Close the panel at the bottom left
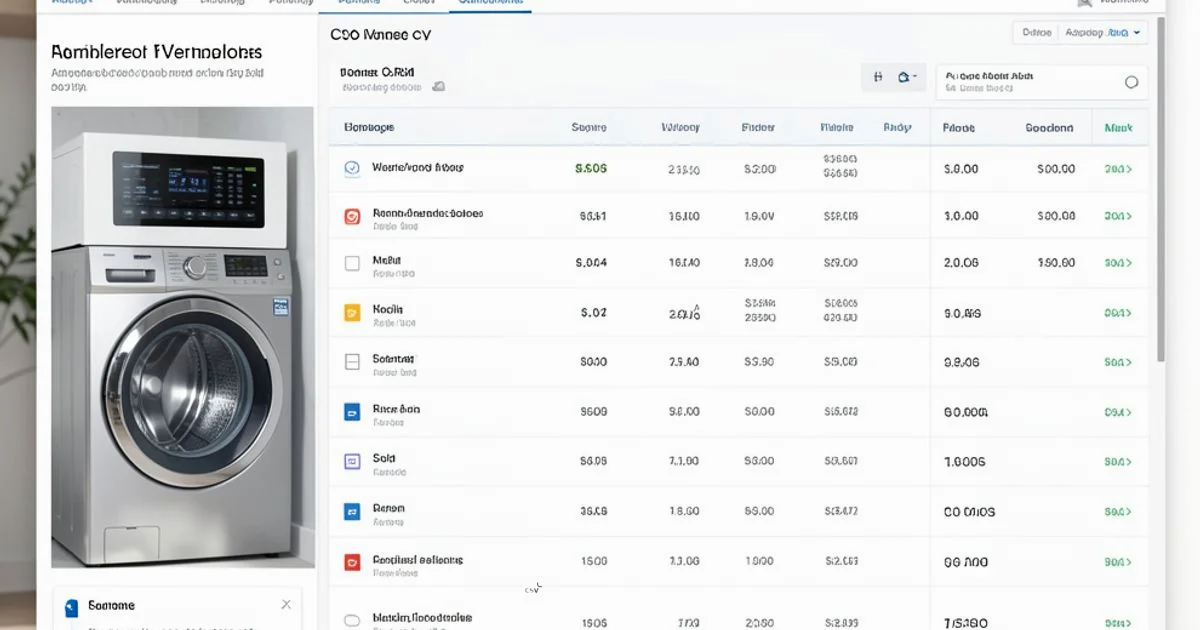Viewport: 1200px width, 630px height. click(286, 604)
